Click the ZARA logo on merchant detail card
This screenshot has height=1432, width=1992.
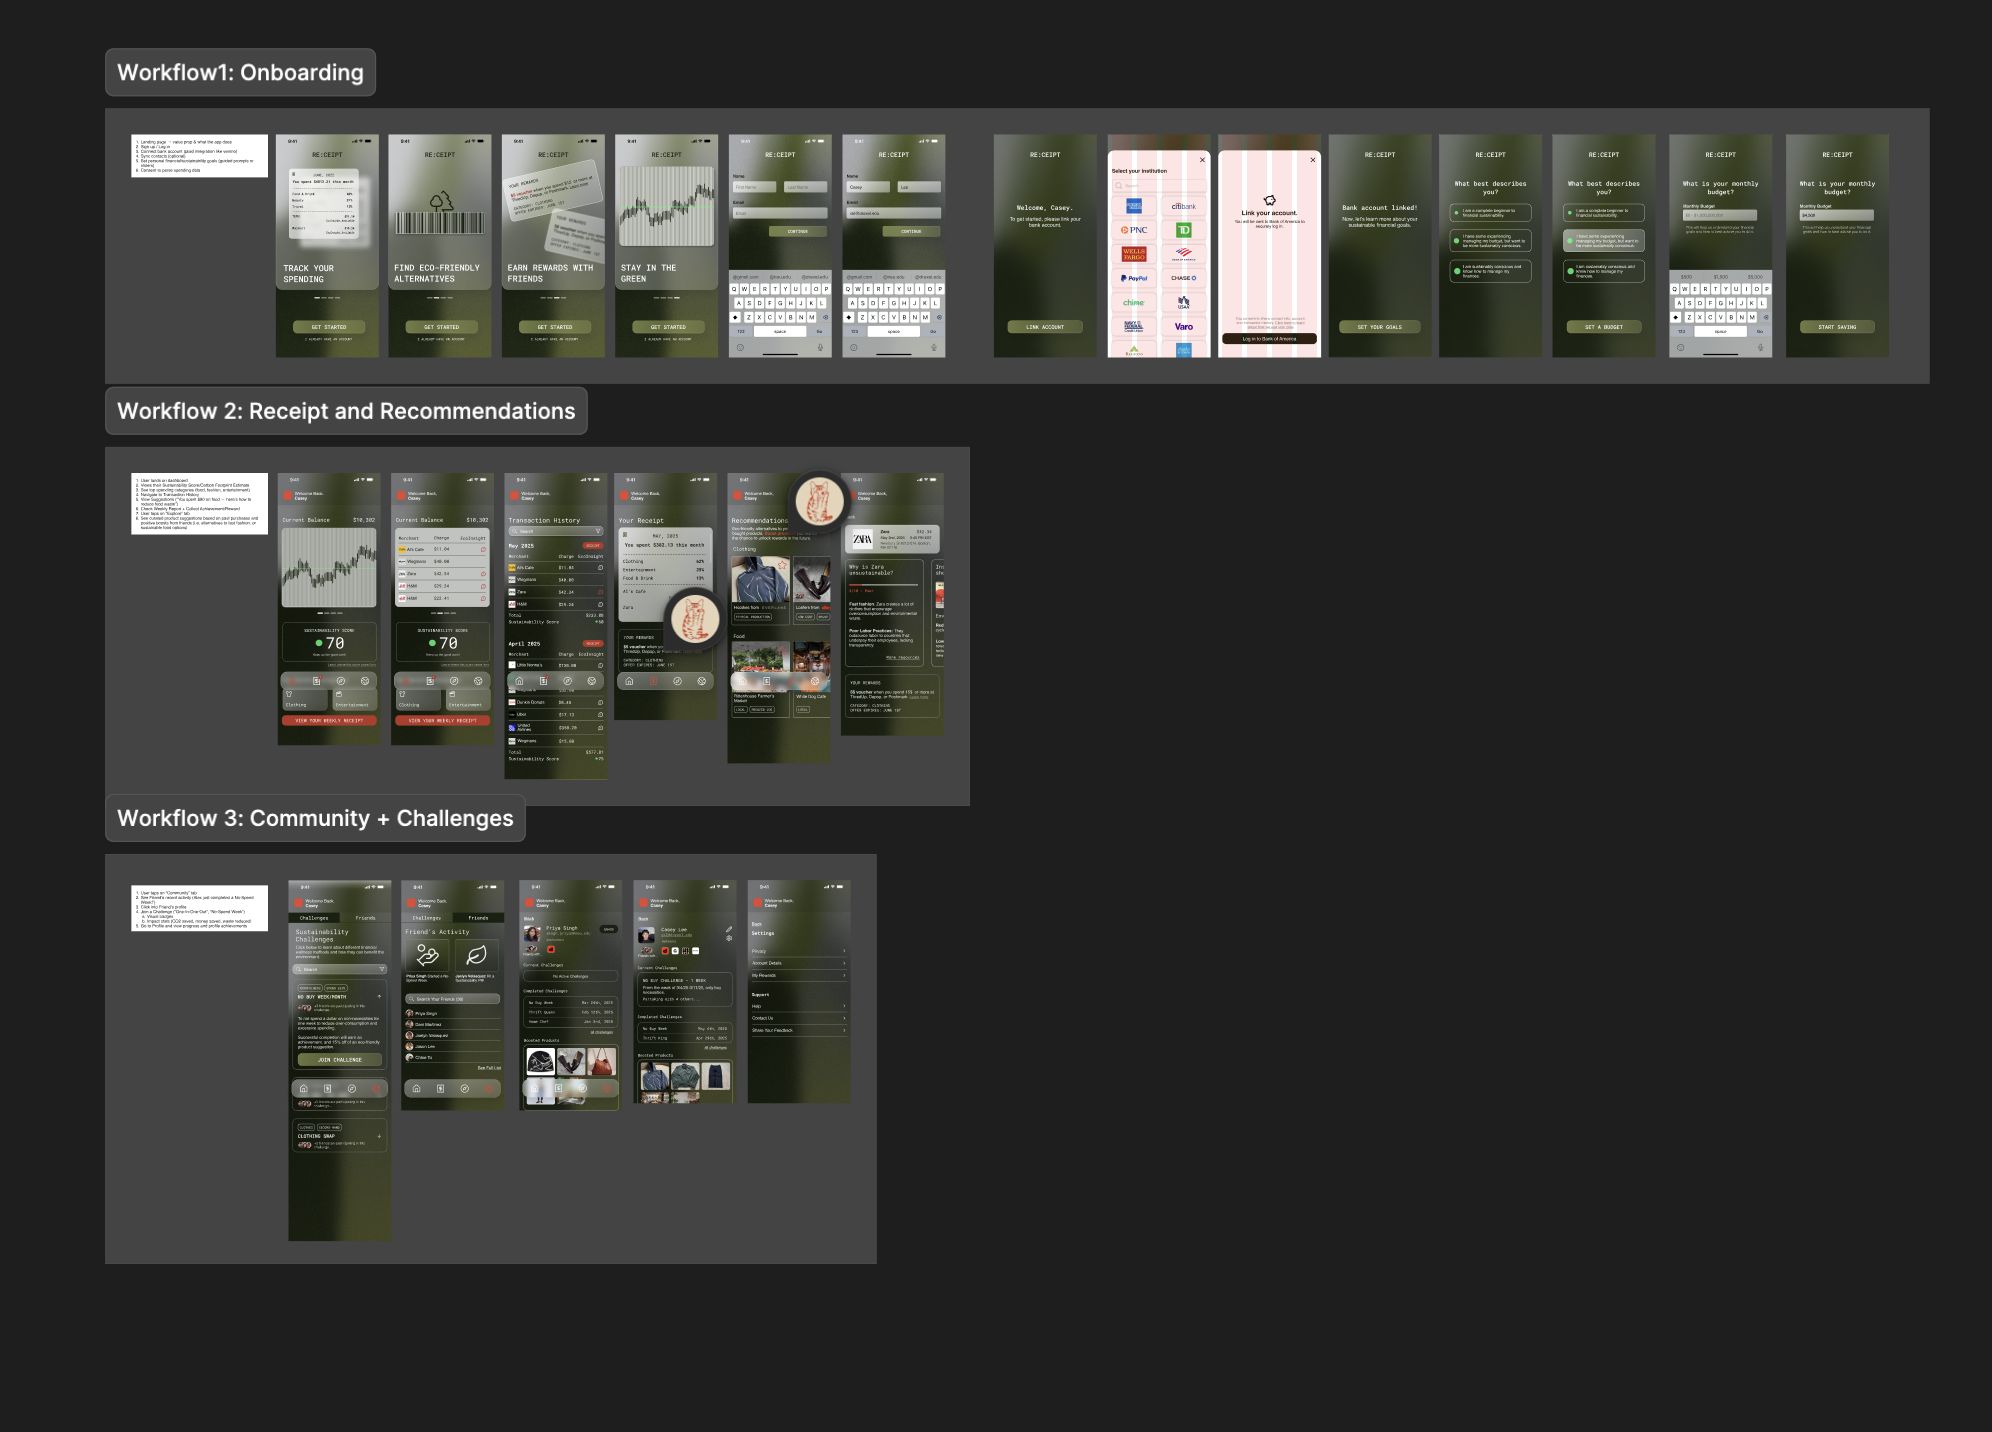pyautogui.click(x=862, y=539)
